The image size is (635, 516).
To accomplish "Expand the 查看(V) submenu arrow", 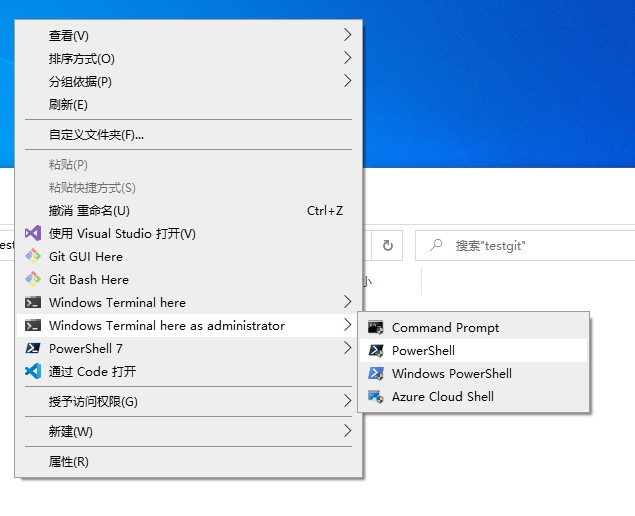I will (x=347, y=35).
